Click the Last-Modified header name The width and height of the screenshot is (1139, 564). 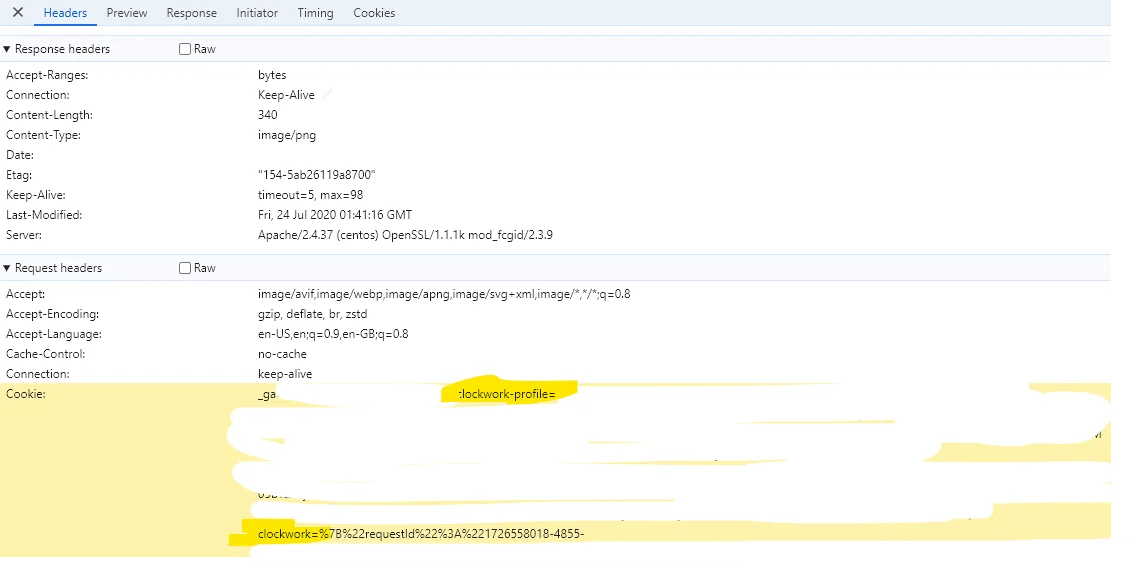[44, 215]
